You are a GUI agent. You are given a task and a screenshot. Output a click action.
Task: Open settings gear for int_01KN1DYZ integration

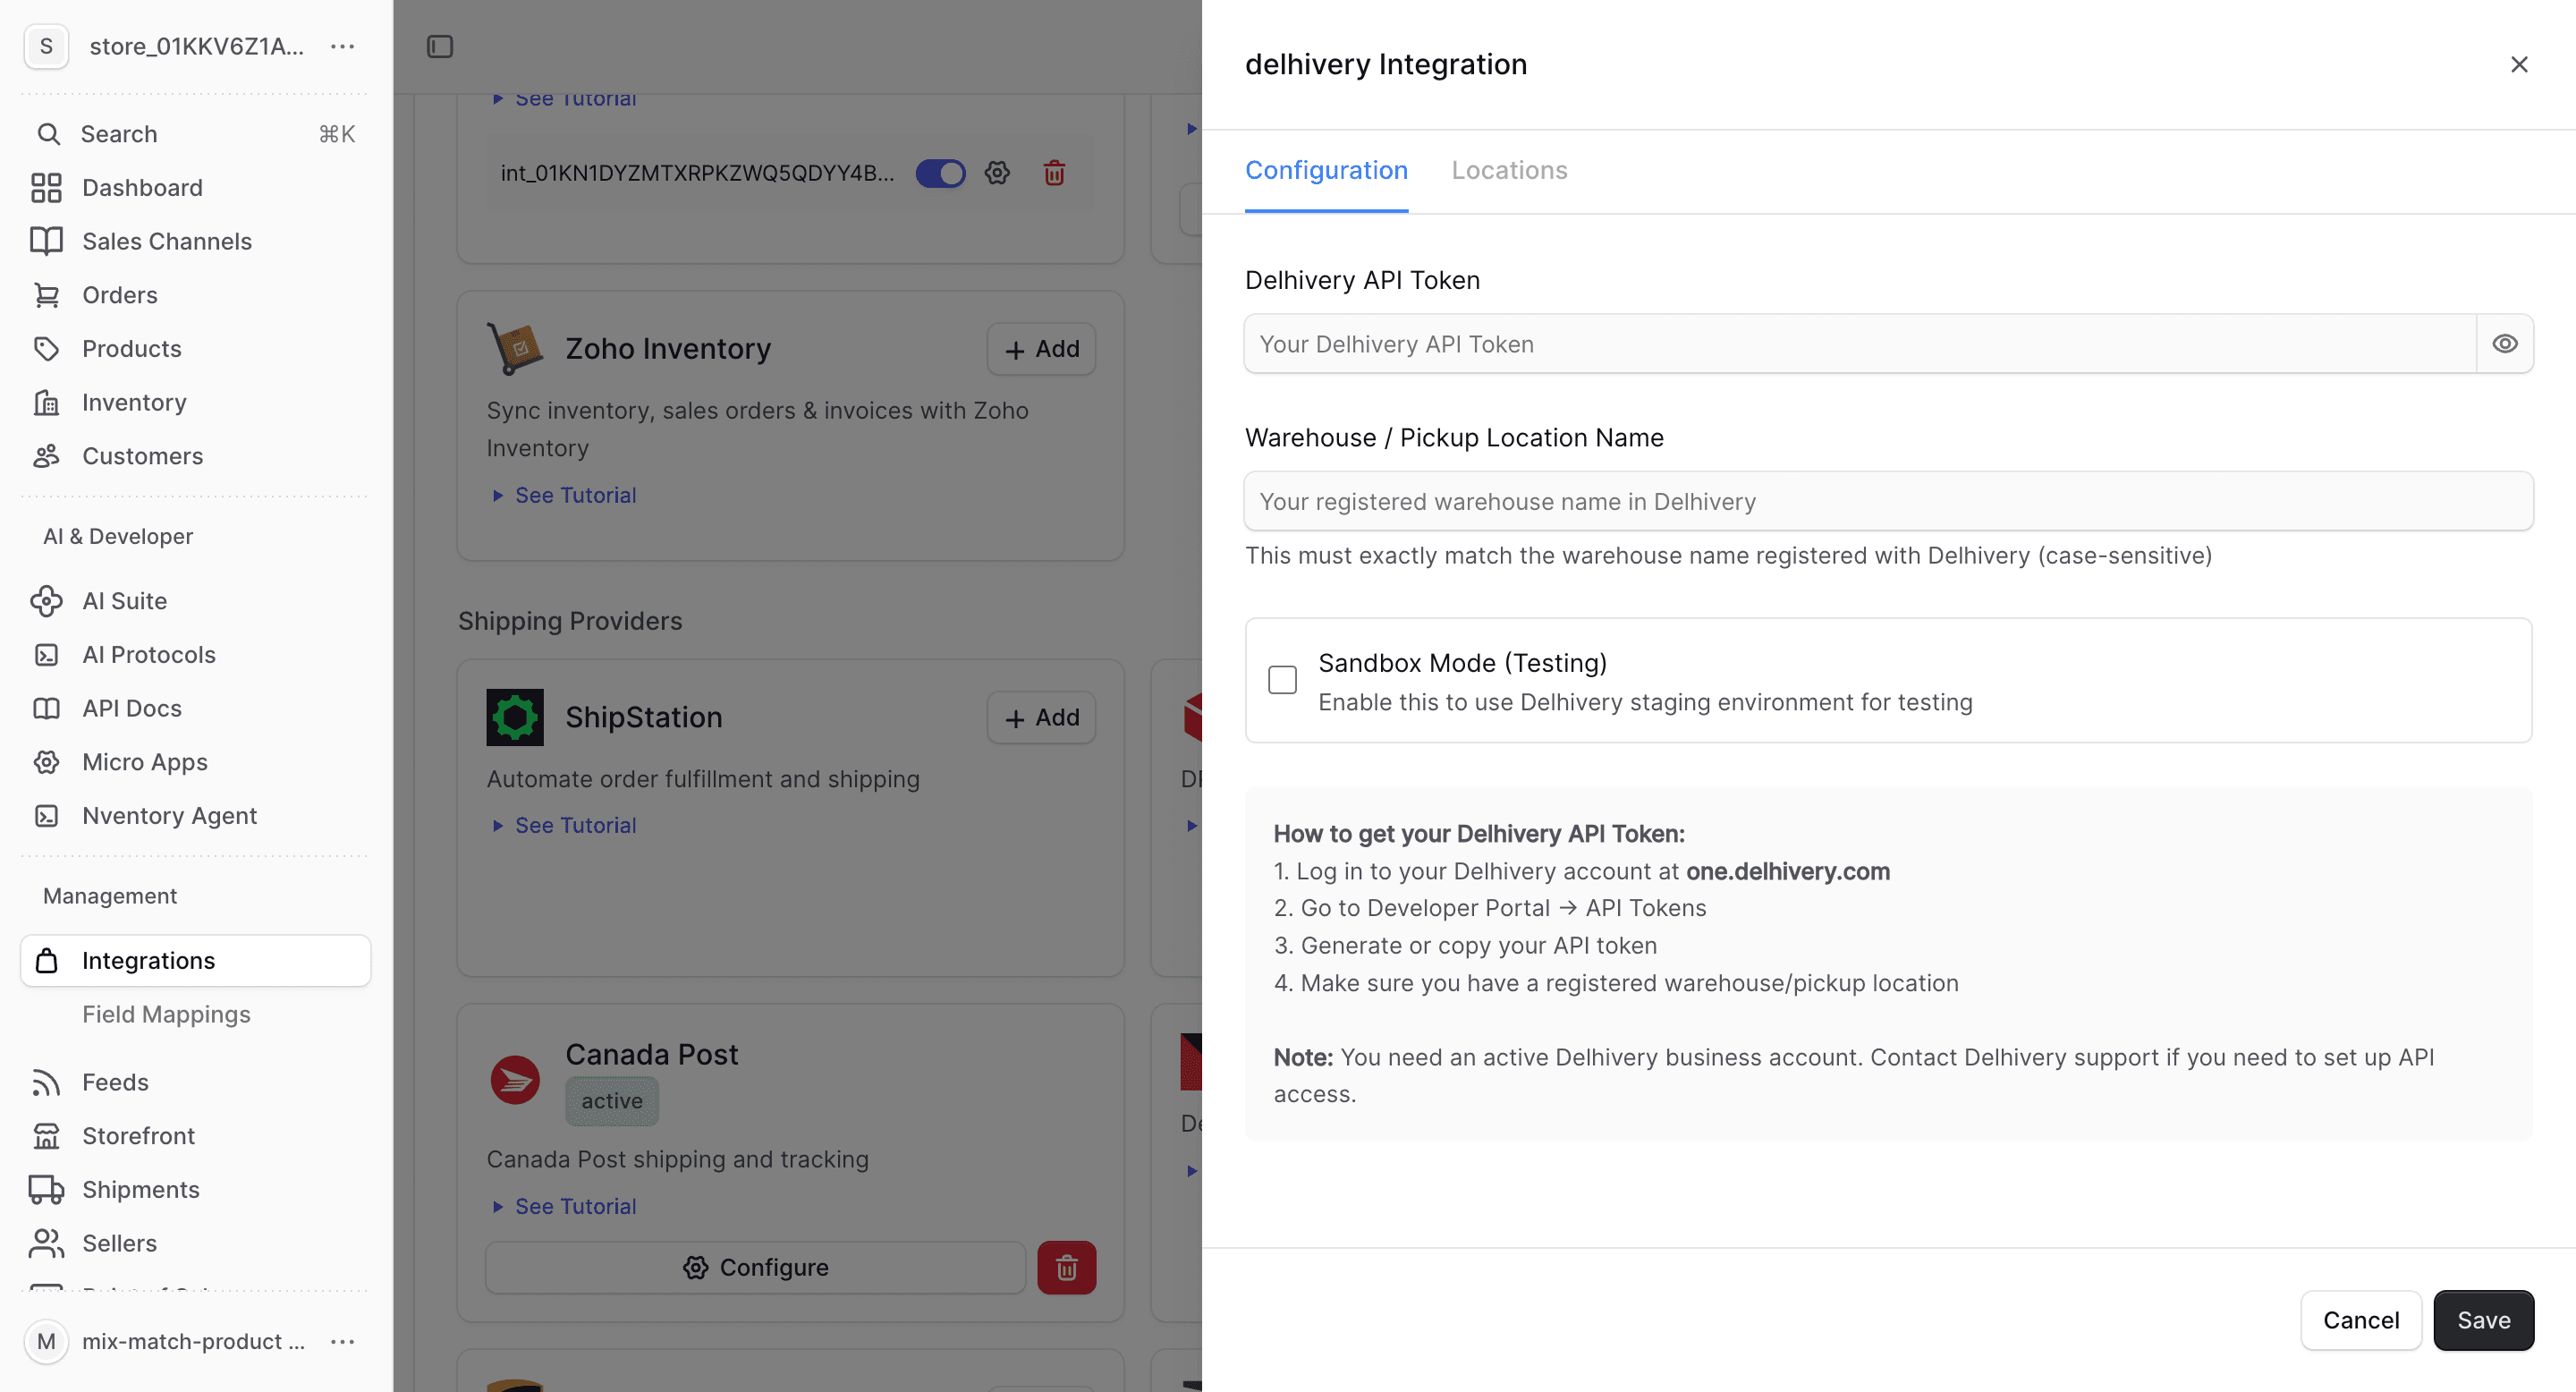click(997, 173)
